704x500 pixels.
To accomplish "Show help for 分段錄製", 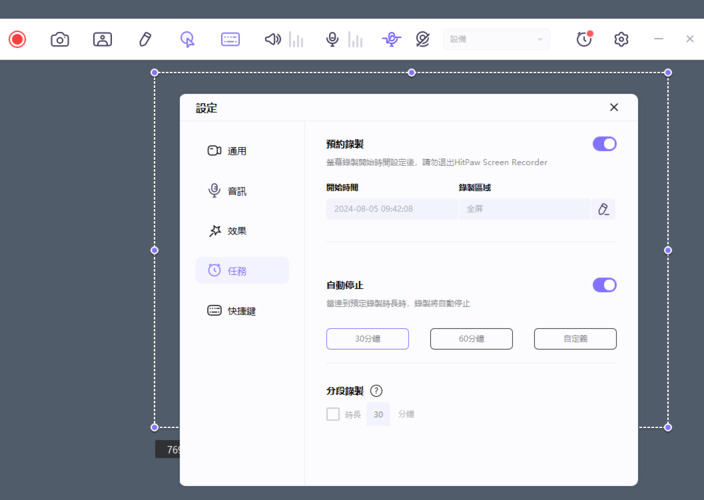I will coord(376,391).
